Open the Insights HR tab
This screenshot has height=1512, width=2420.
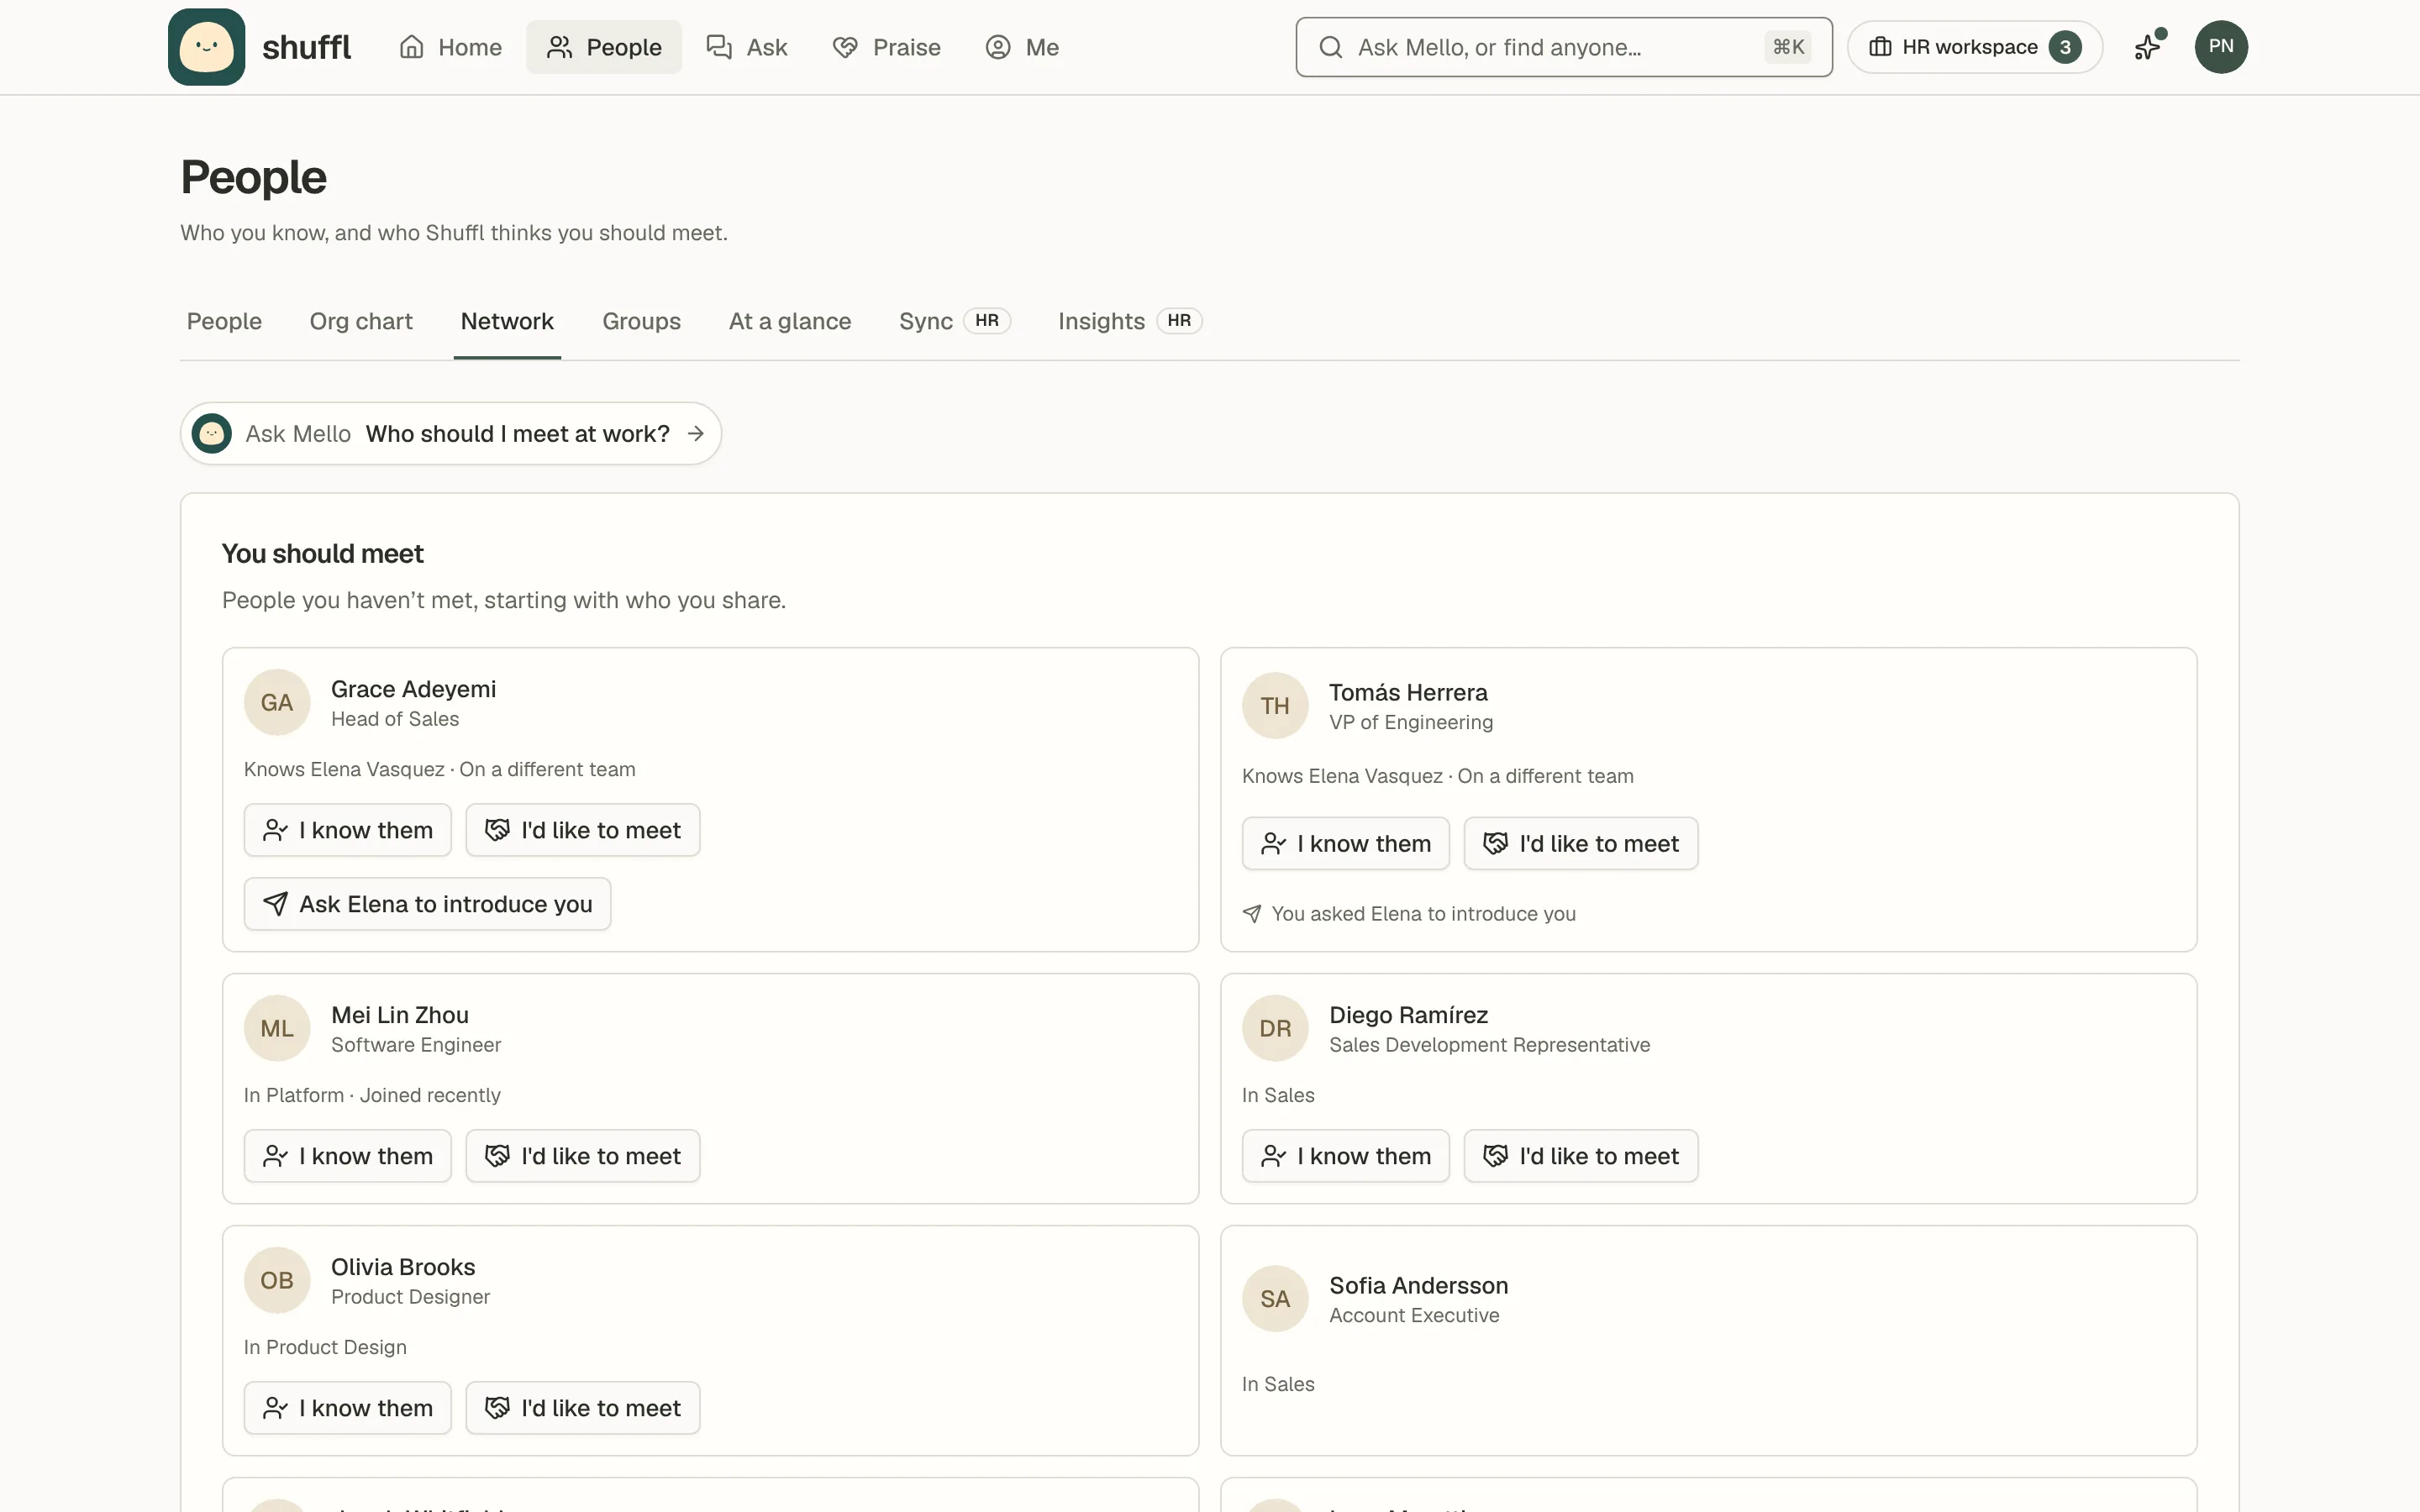point(1130,321)
